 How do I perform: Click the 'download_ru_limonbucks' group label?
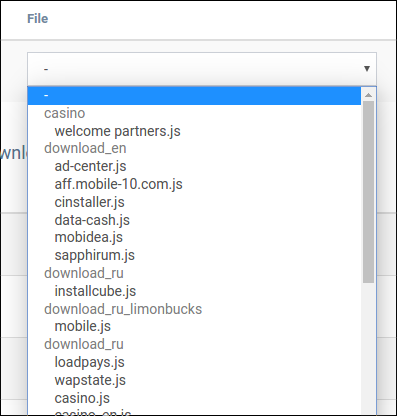pyautogui.click(x=123, y=309)
